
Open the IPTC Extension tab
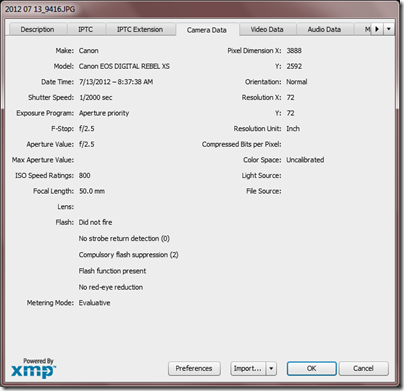tap(140, 29)
